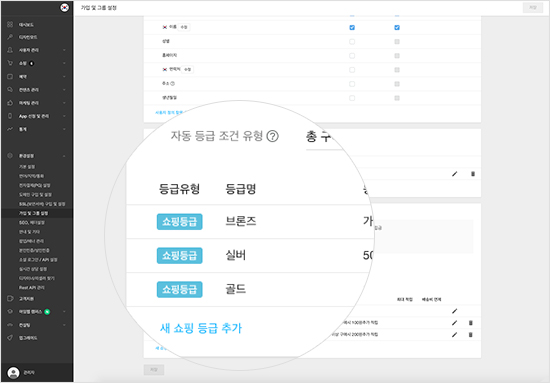
Task: Uncheck the first checkbox in 이름 row
Action: click(x=352, y=27)
